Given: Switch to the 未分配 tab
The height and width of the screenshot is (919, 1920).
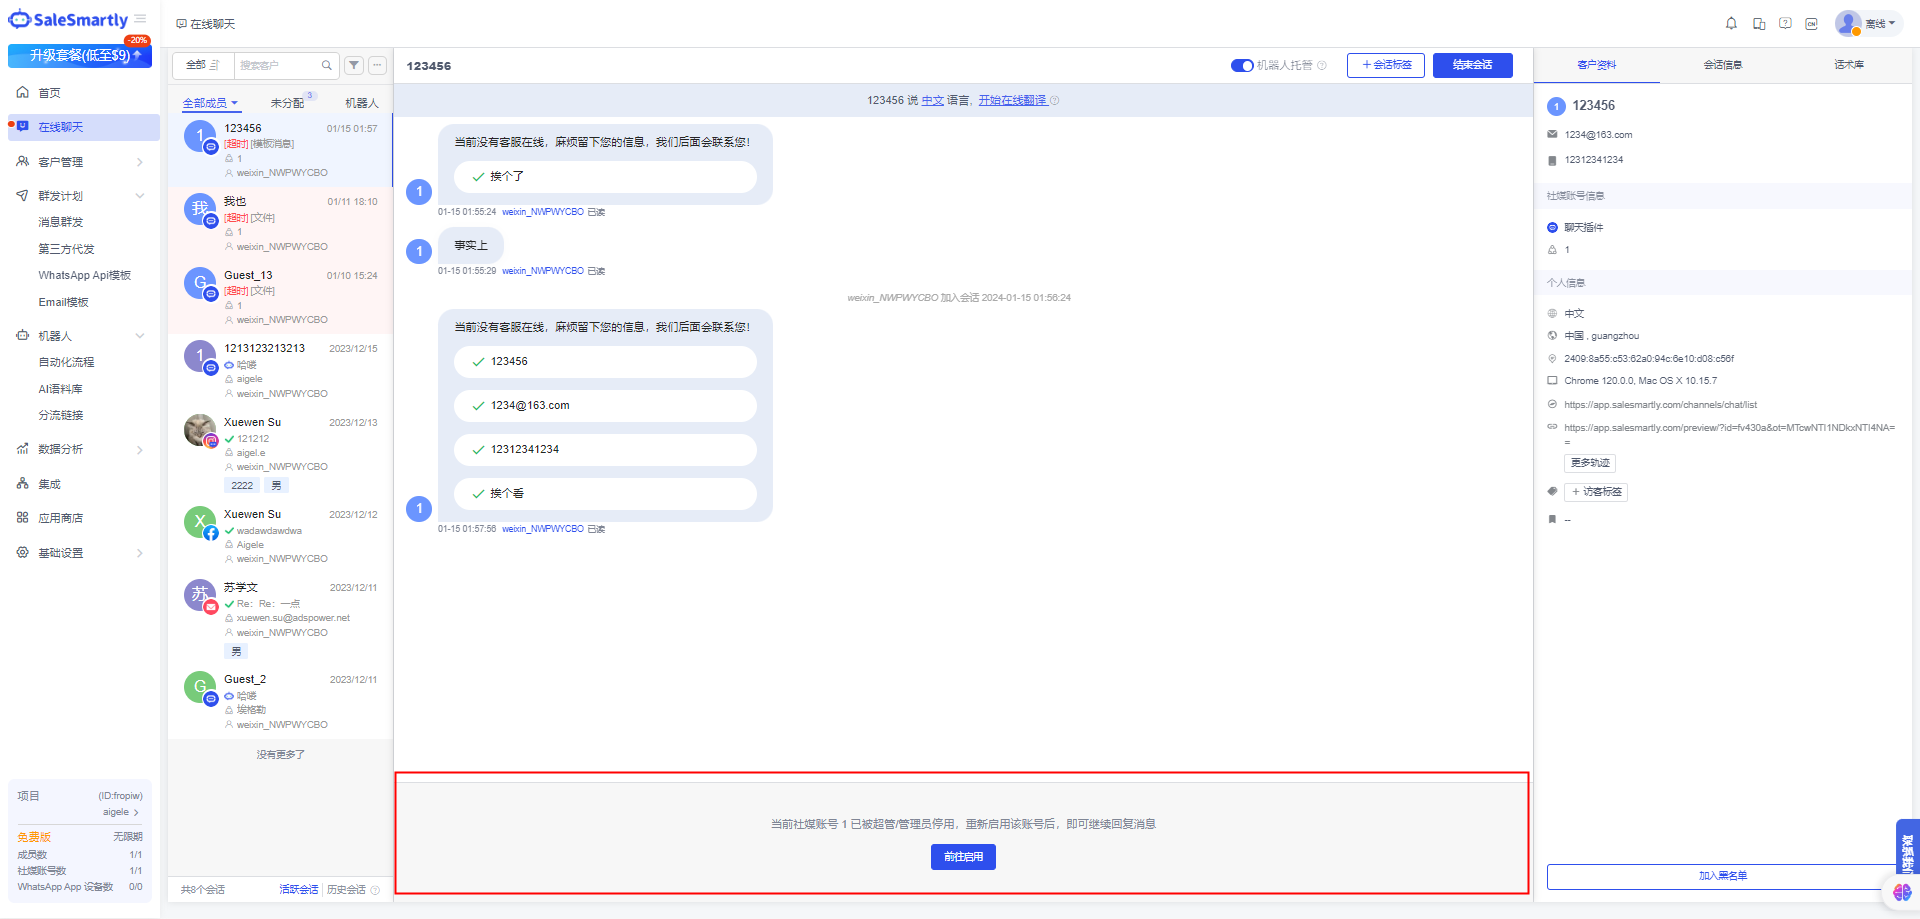Looking at the screenshot, I should pos(287,103).
